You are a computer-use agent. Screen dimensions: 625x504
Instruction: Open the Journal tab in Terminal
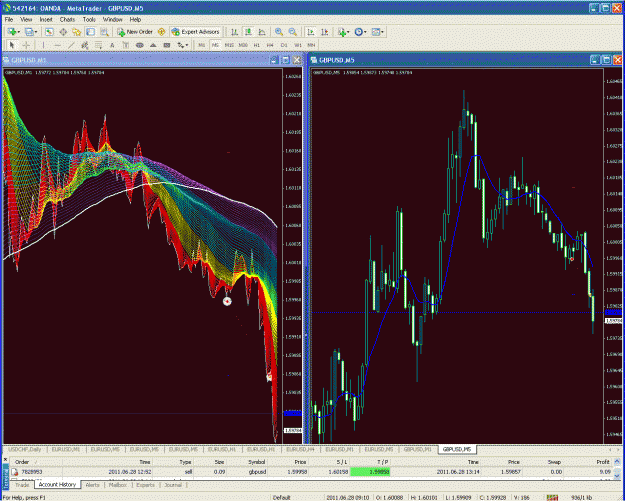(173, 485)
